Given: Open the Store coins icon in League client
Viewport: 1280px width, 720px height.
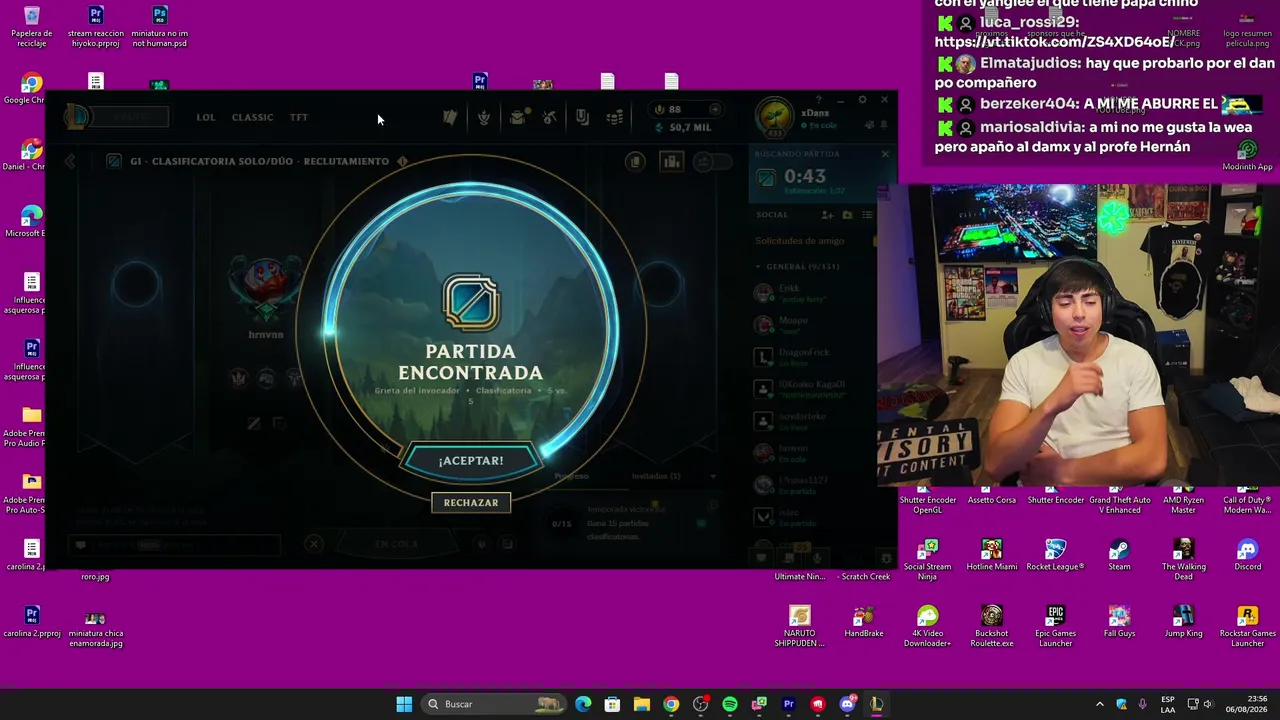Looking at the screenshot, I should (615, 117).
